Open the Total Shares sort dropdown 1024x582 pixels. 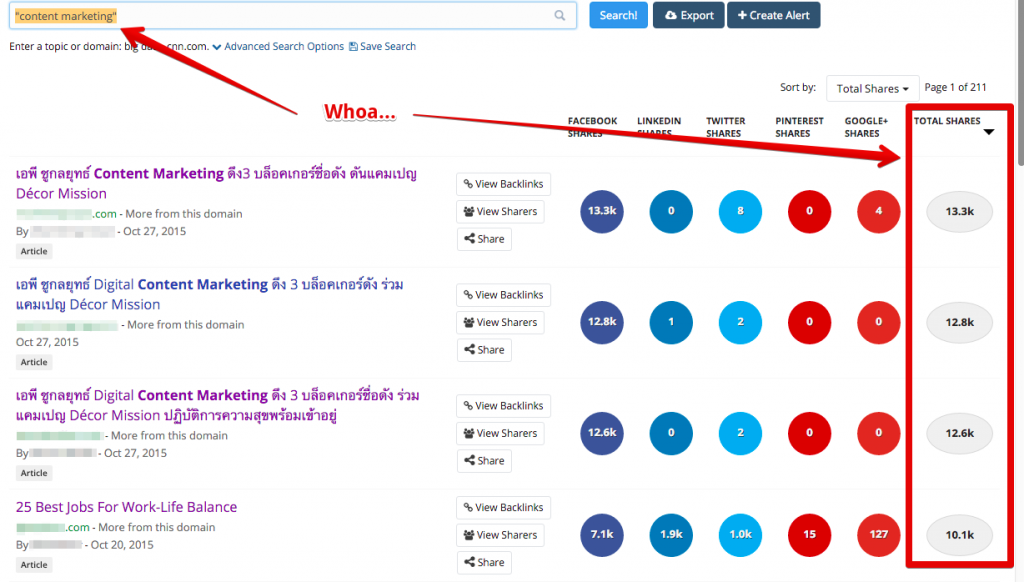[872, 88]
